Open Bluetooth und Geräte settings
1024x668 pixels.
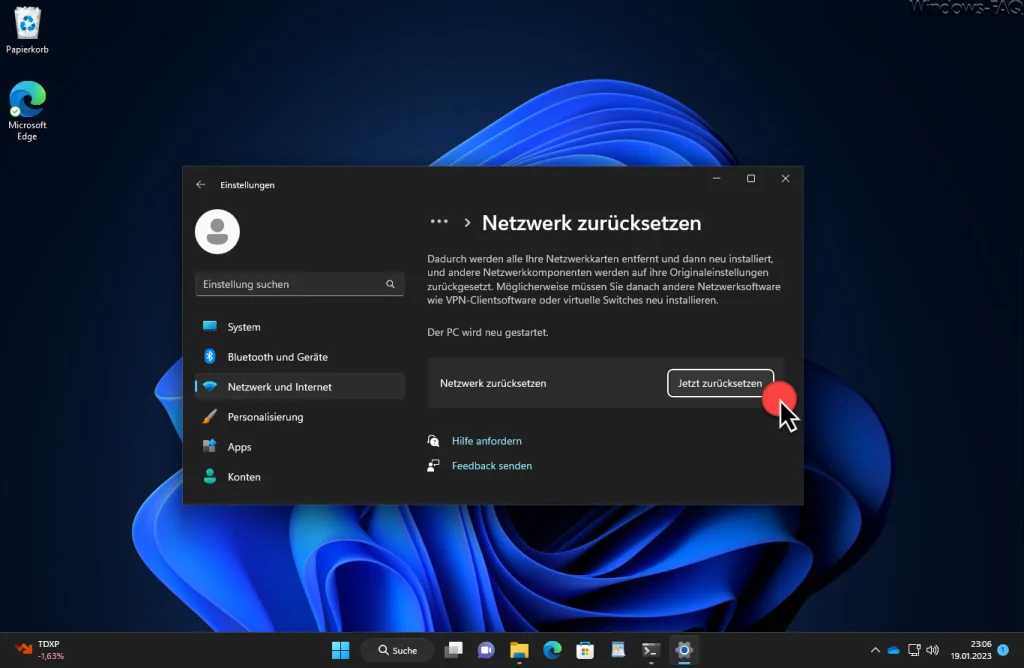[x=300, y=357]
